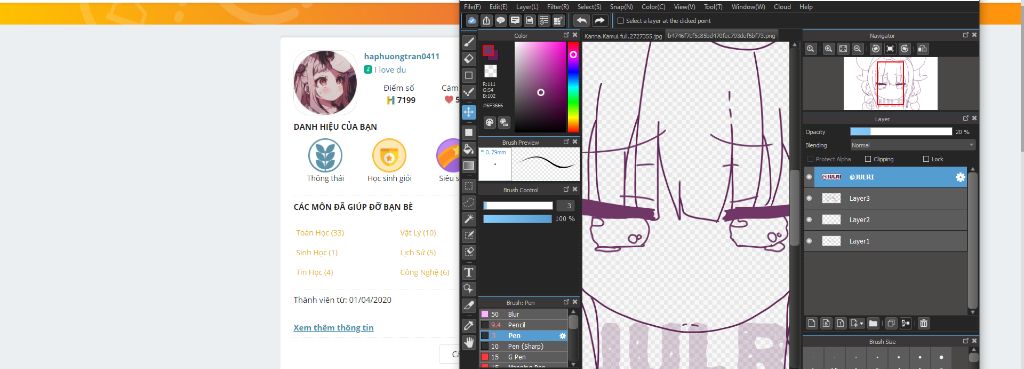
Task: Click the cloud icon in top toolbar
Action: pyautogui.click(x=472, y=21)
